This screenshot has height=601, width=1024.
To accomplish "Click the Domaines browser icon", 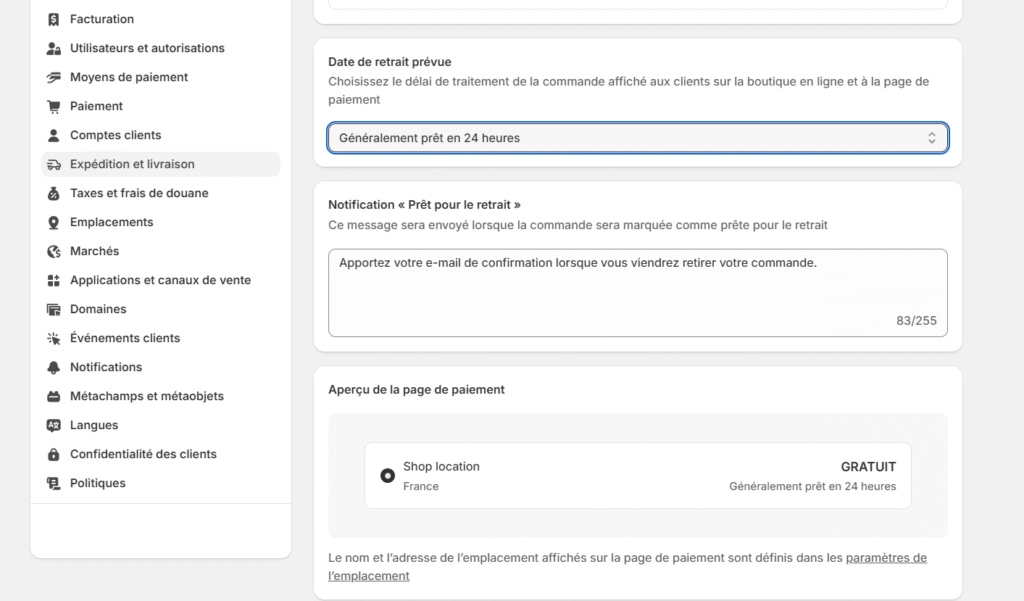I will point(54,310).
